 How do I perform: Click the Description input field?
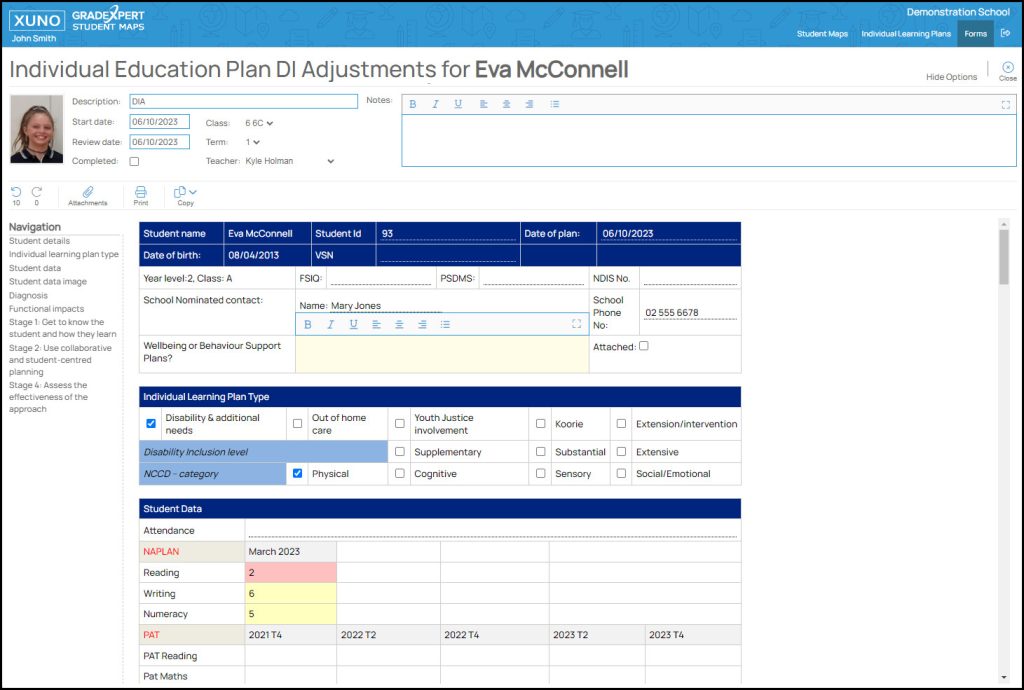click(x=244, y=102)
